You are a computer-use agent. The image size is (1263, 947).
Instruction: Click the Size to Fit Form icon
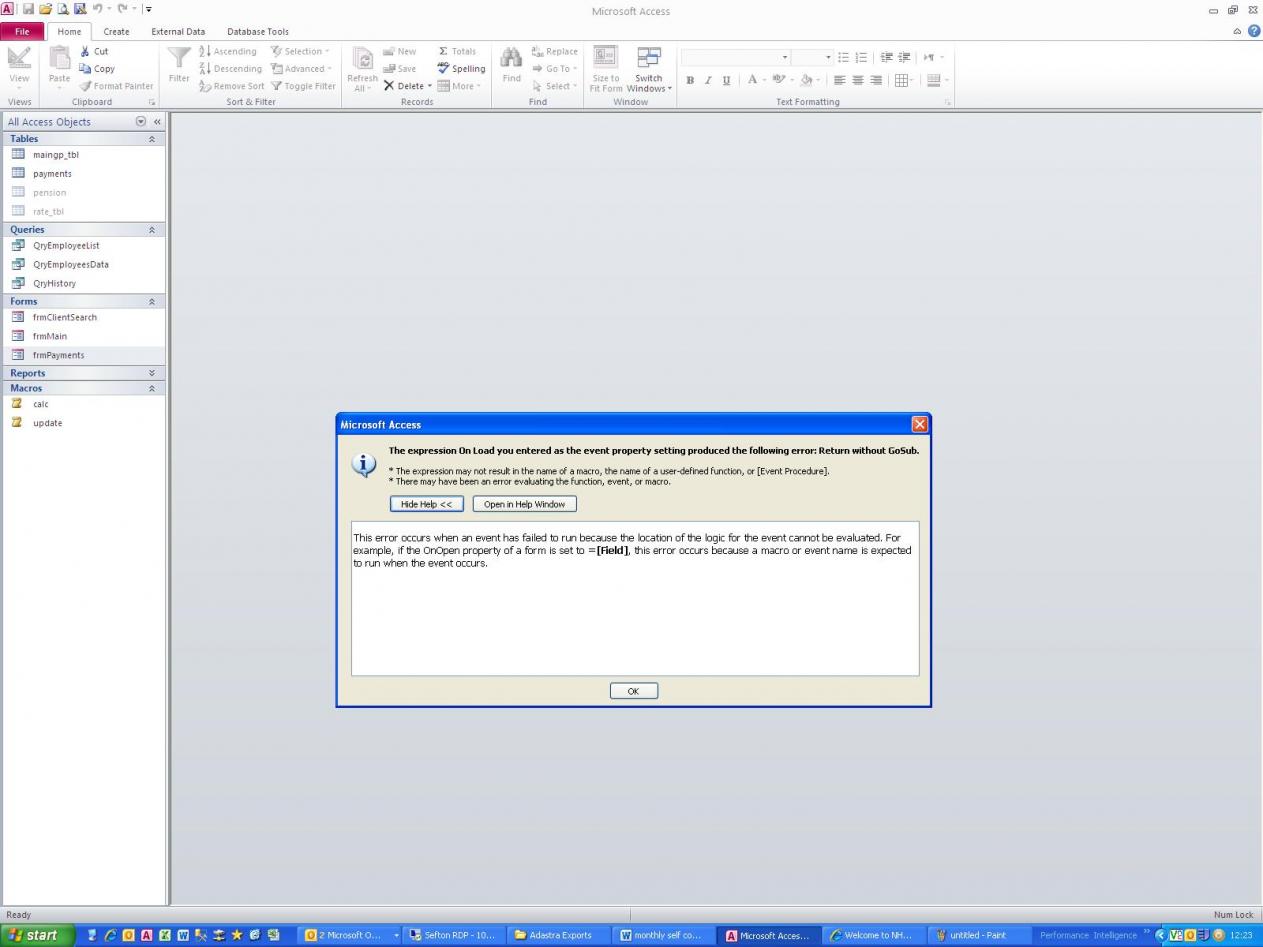click(x=606, y=58)
